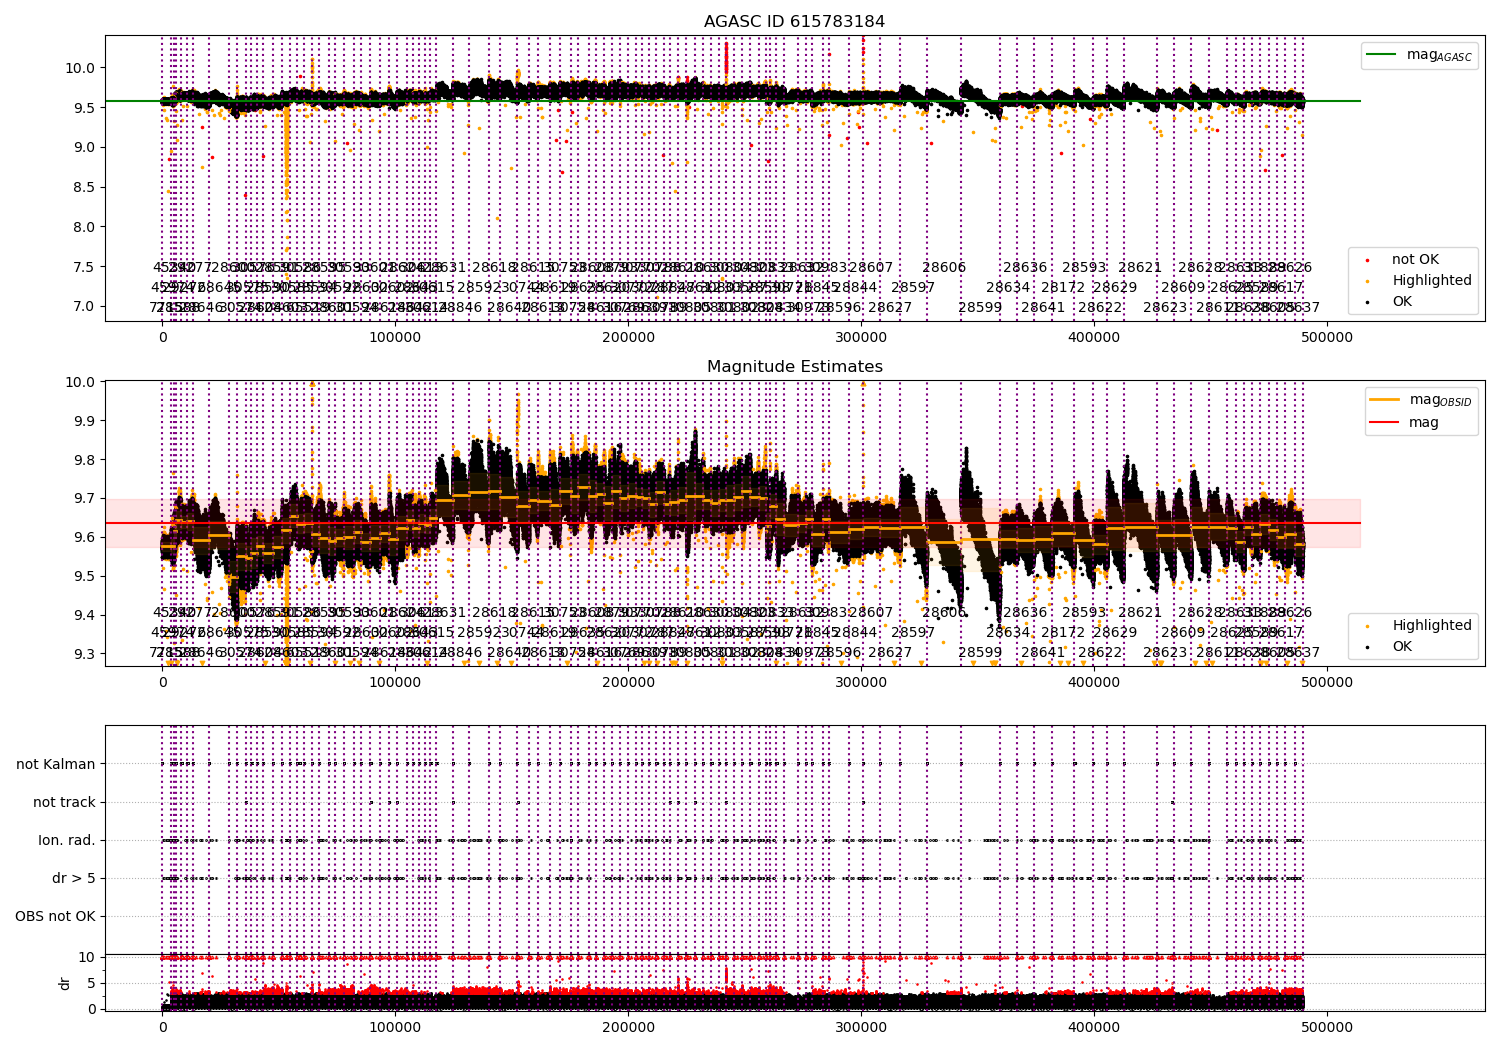Click the 'dr' axis label in bottom plot
The width and height of the screenshot is (1500, 1050).
65,983
